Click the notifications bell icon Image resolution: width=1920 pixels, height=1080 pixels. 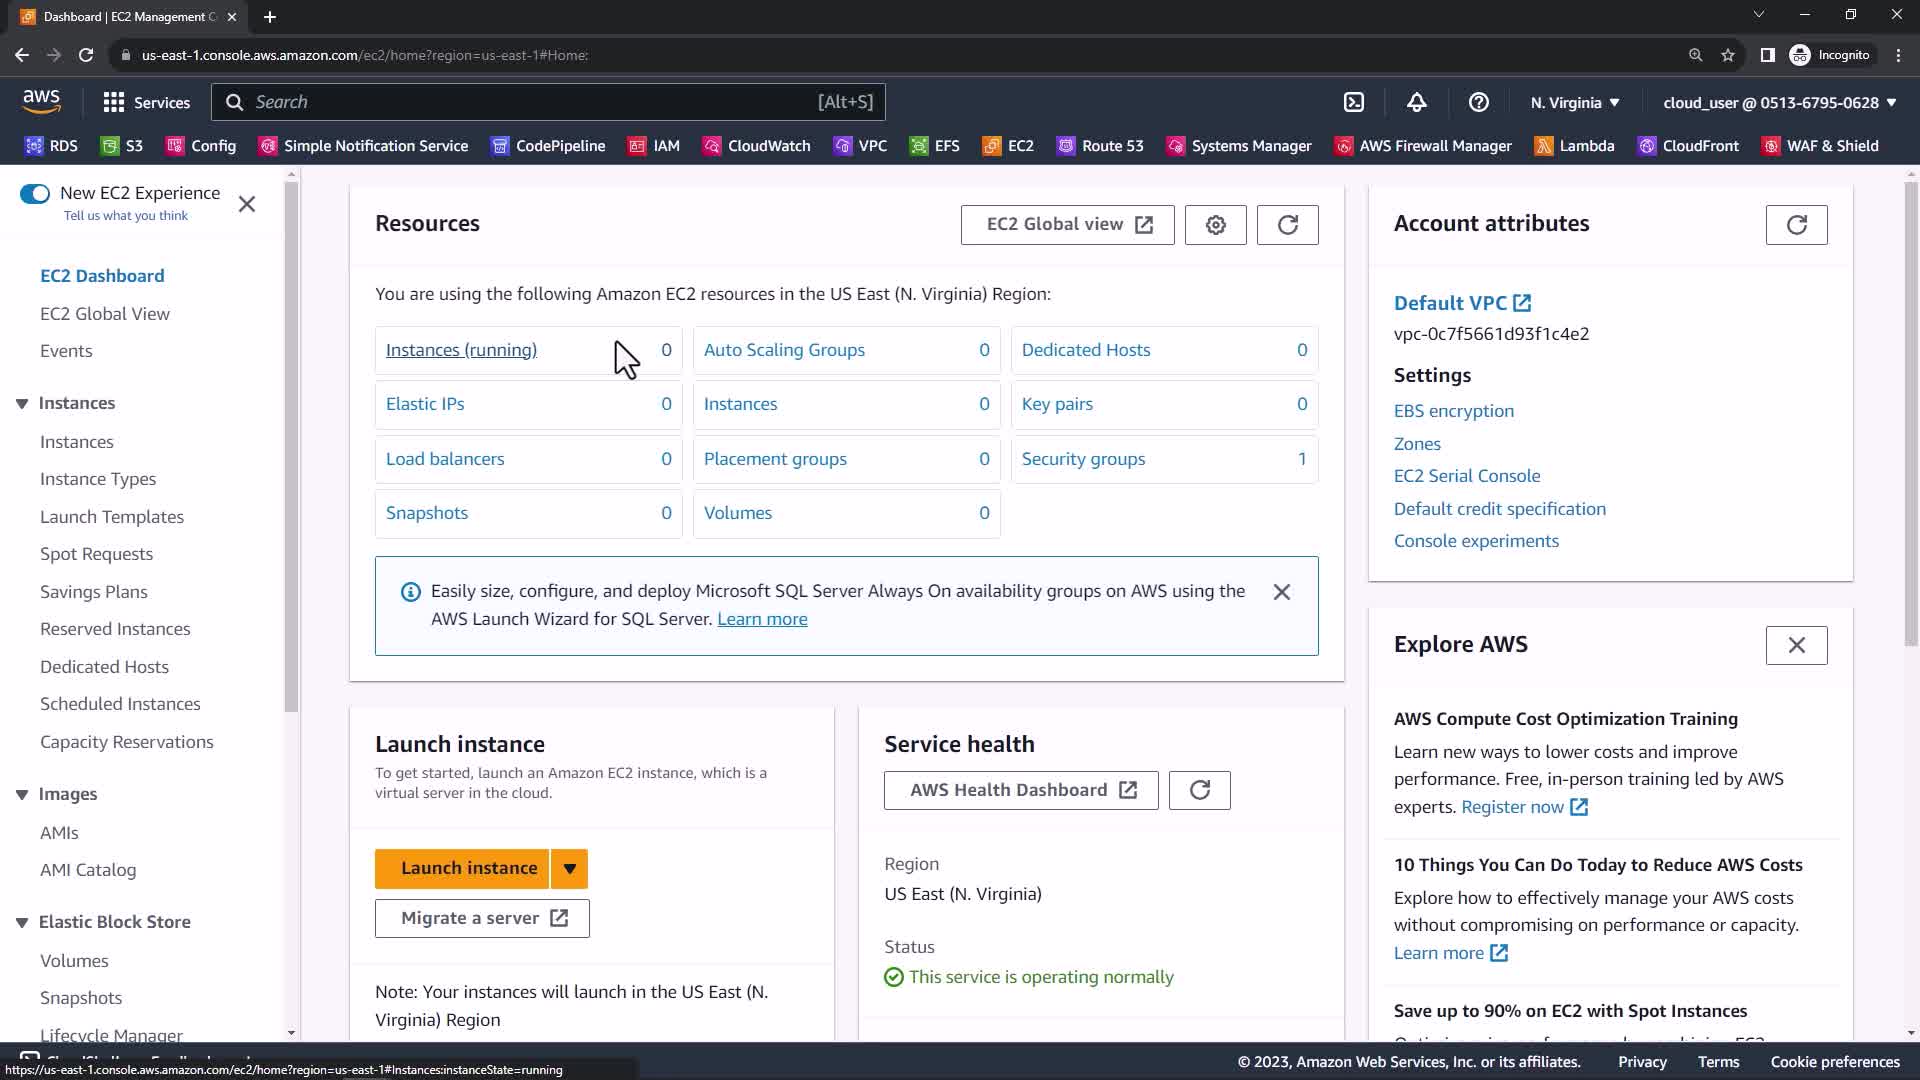pos(1417,102)
